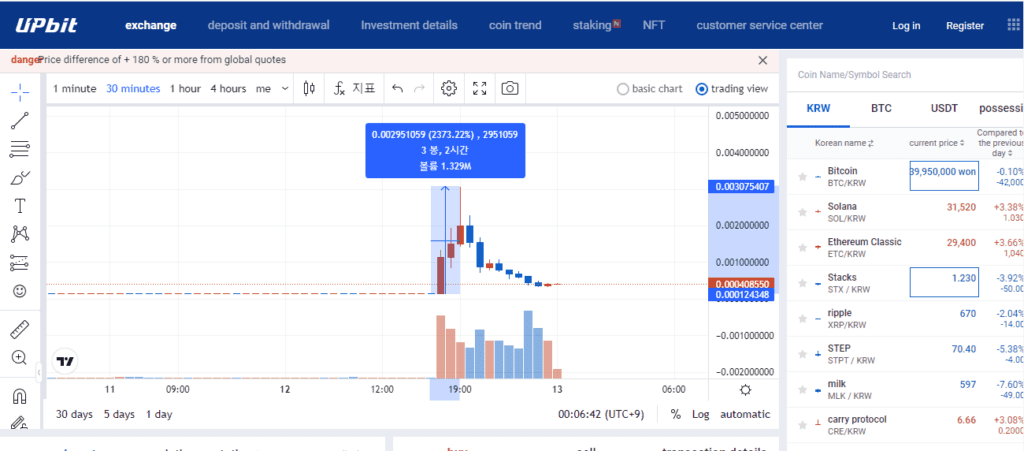Open the emoji icons tool
The image size is (1024, 451).
20,291
